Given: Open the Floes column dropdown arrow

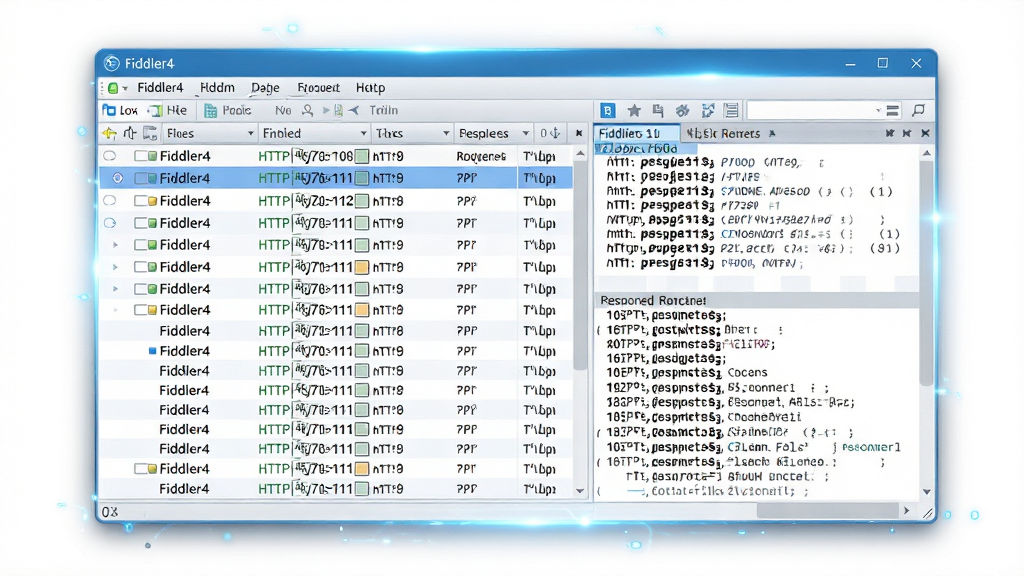Looking at the screenshot, I should pyautogui.click(x=250, y=133).
